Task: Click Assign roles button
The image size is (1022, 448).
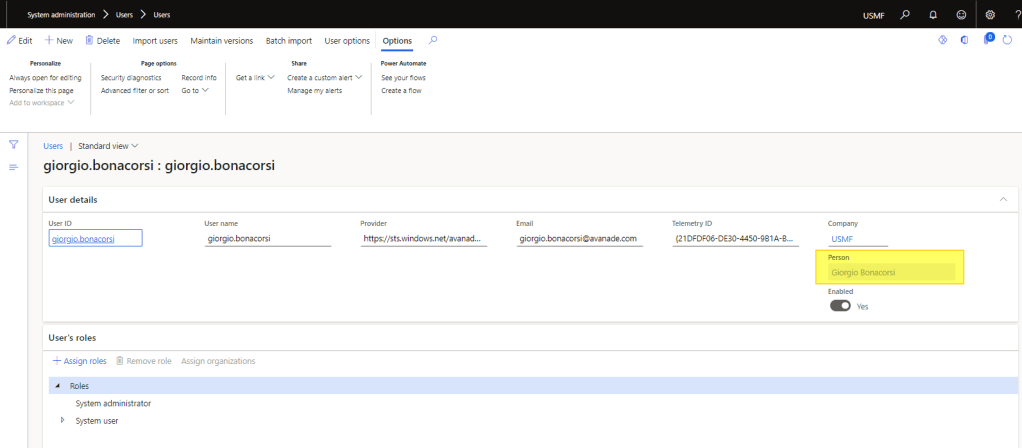Action: coord(79,361)
